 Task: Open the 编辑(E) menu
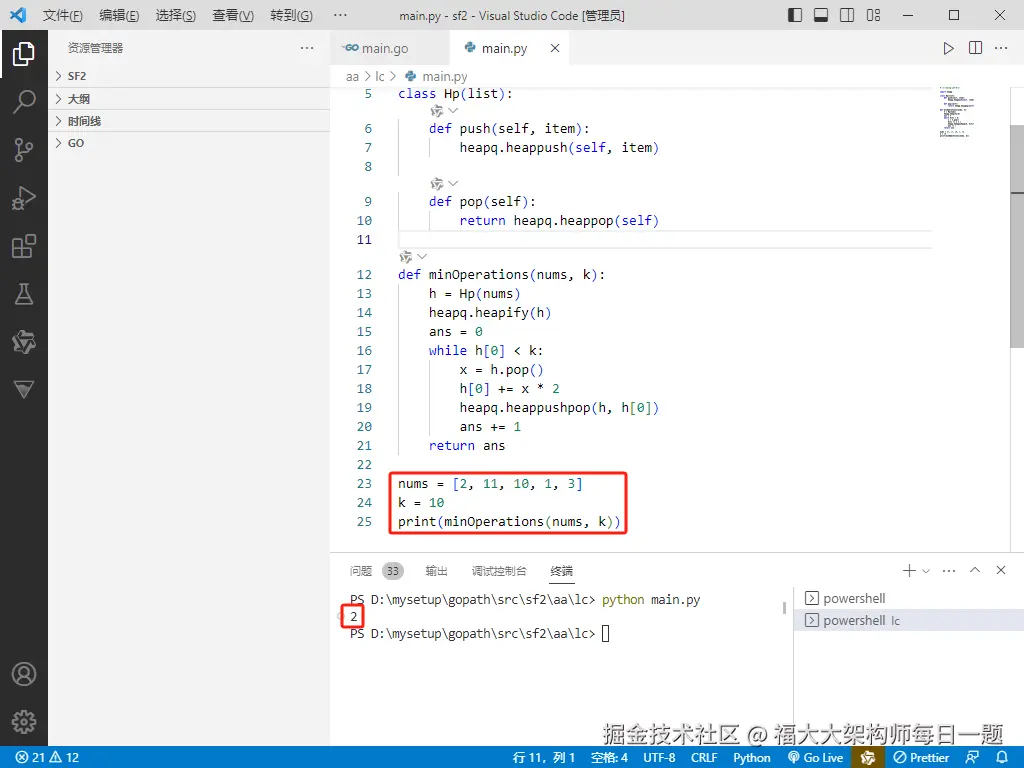119,15
